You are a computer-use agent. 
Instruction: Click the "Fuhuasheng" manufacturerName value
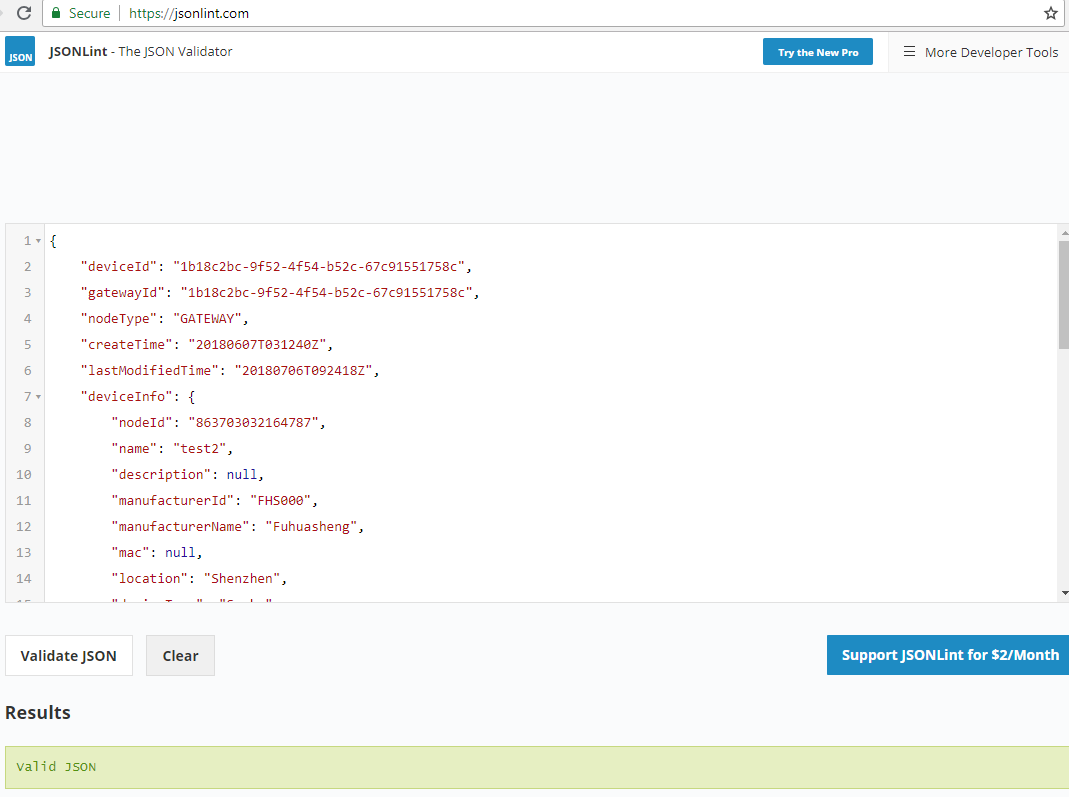(312, 526)
